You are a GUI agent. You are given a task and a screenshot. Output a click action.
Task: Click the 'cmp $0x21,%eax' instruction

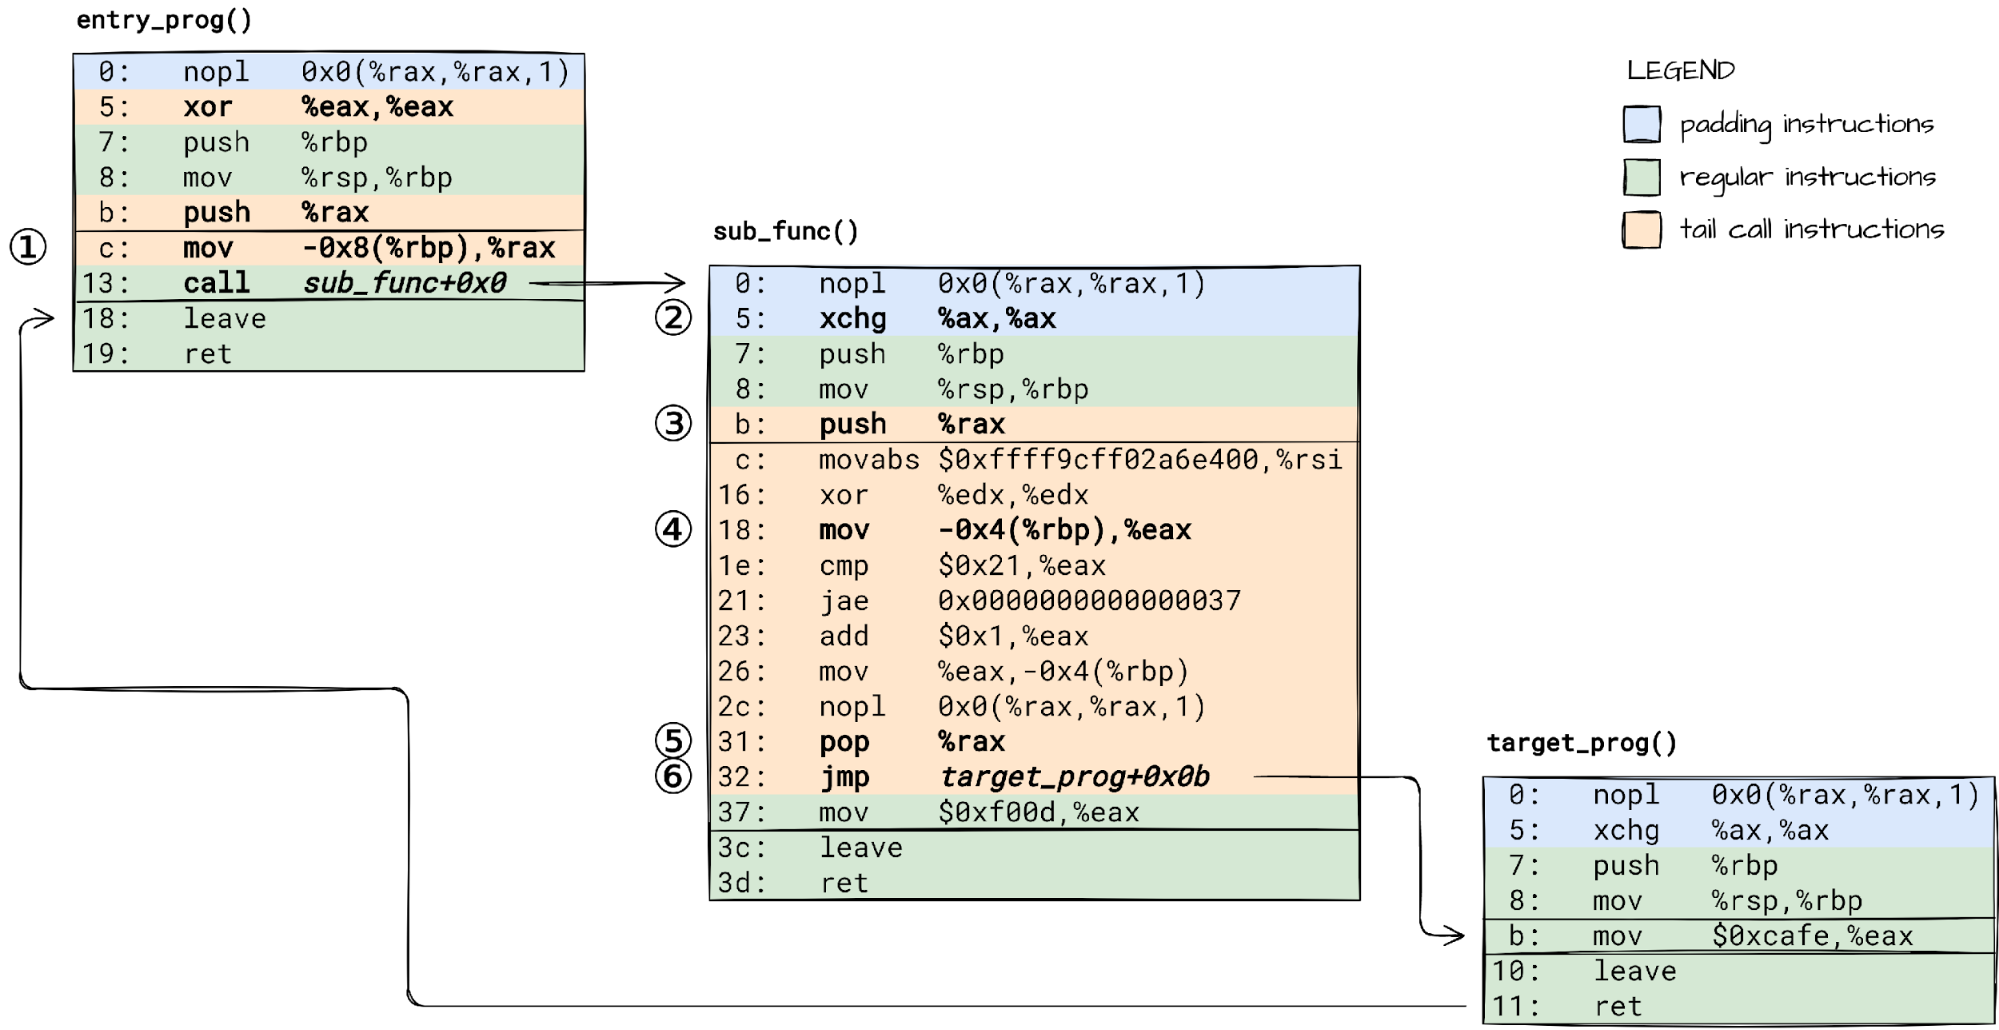click(1034, 566)
